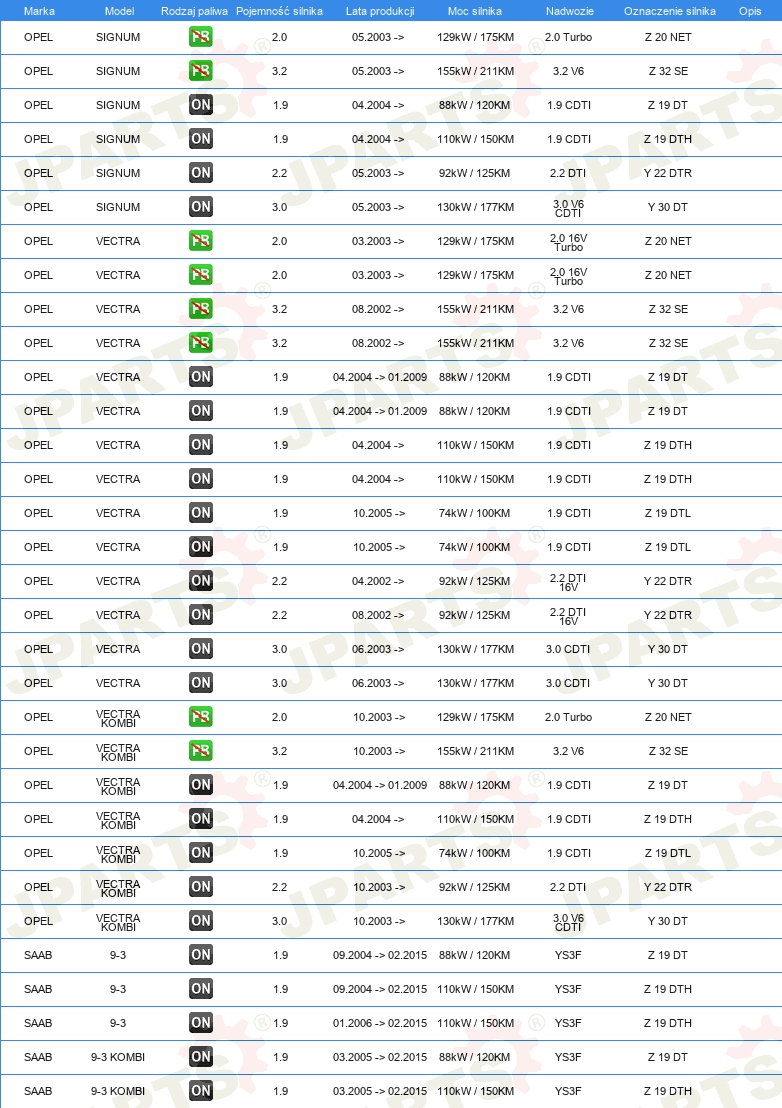Select '3.0 V6 CDTI' cell in VECTRA KOMBI row
The height and width of the screenshot is (1108, 782).
pos(569,921)
